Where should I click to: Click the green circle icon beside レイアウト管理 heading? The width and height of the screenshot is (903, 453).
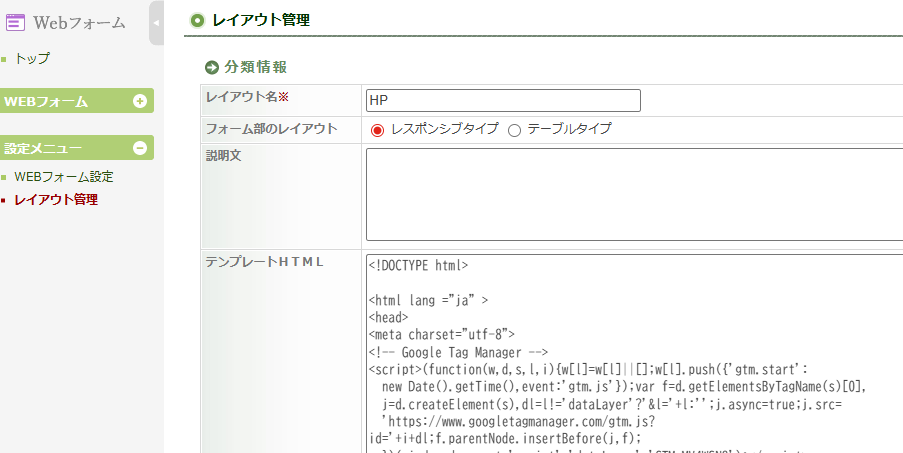tap(197, 20)
